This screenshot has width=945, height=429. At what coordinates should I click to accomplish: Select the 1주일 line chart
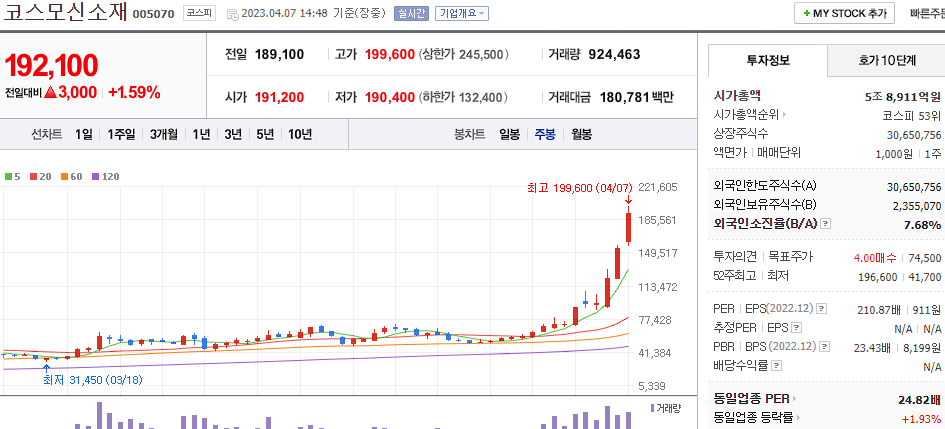(x=121, y=134)
